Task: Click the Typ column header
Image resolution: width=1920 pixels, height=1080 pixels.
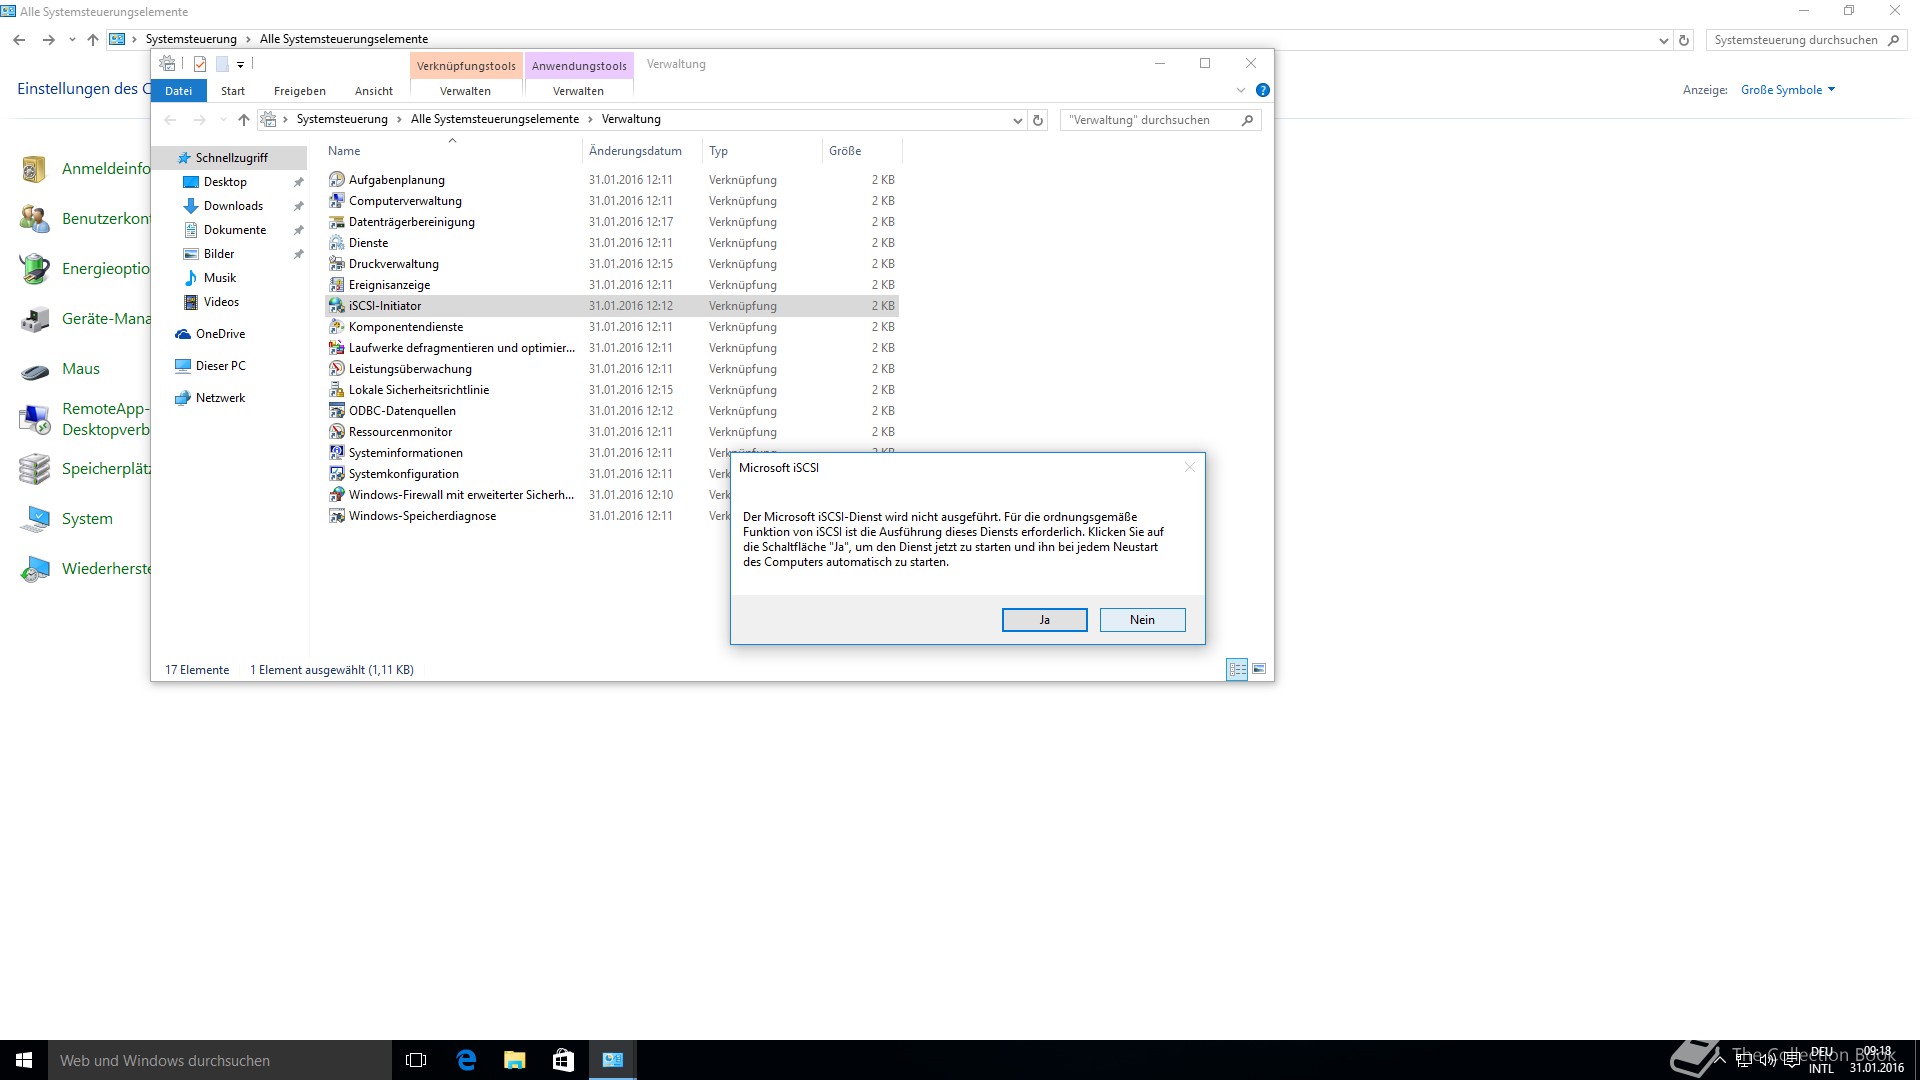Action: [762, 151]
